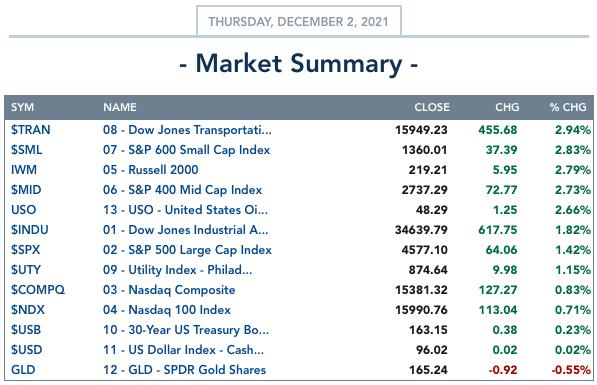Open Dow Jones Industrial Average name link
The width and height of the screenshot is (597, 385).
pyautogui.click(x=185, y=230)
